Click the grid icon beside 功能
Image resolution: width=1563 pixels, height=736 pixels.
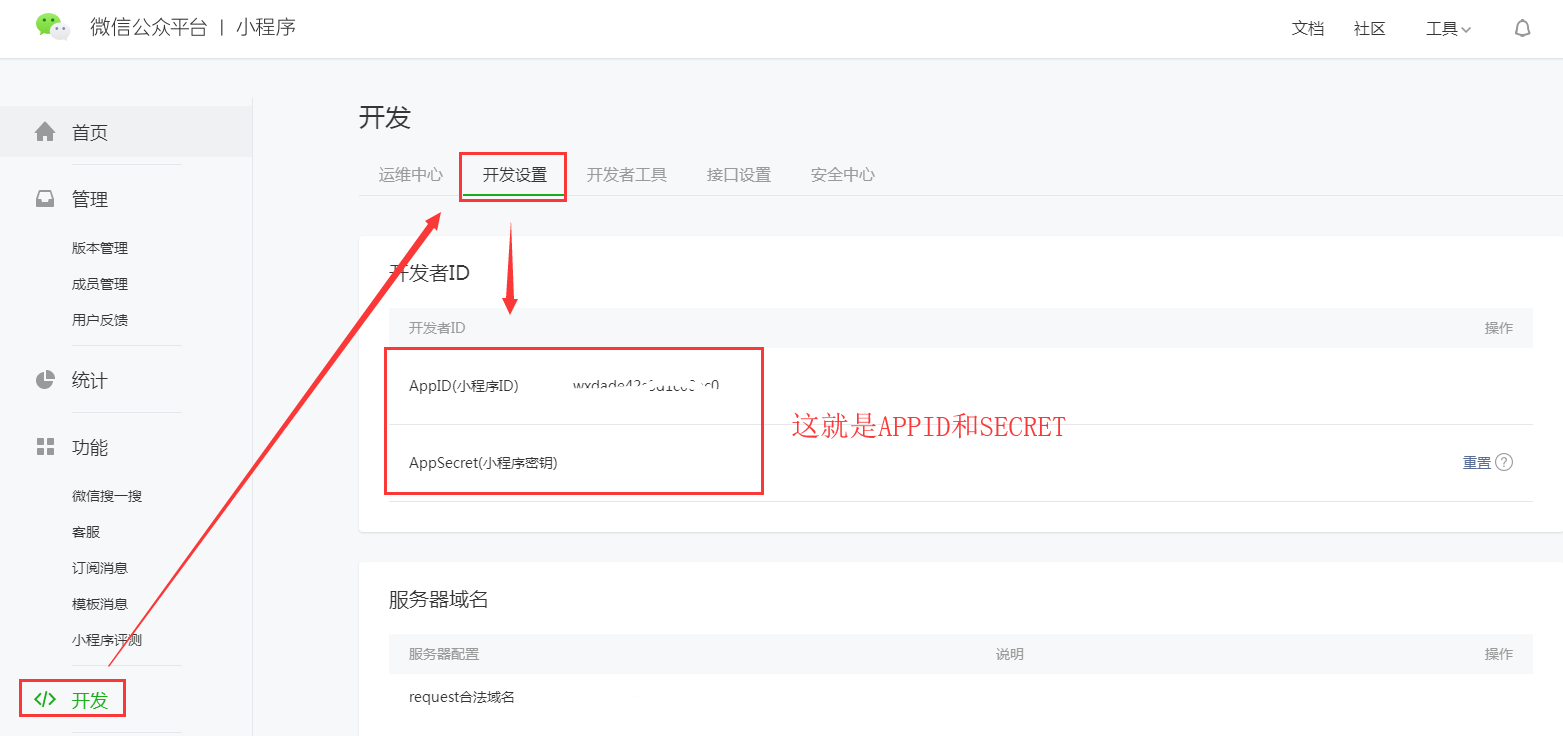[45, 447]
